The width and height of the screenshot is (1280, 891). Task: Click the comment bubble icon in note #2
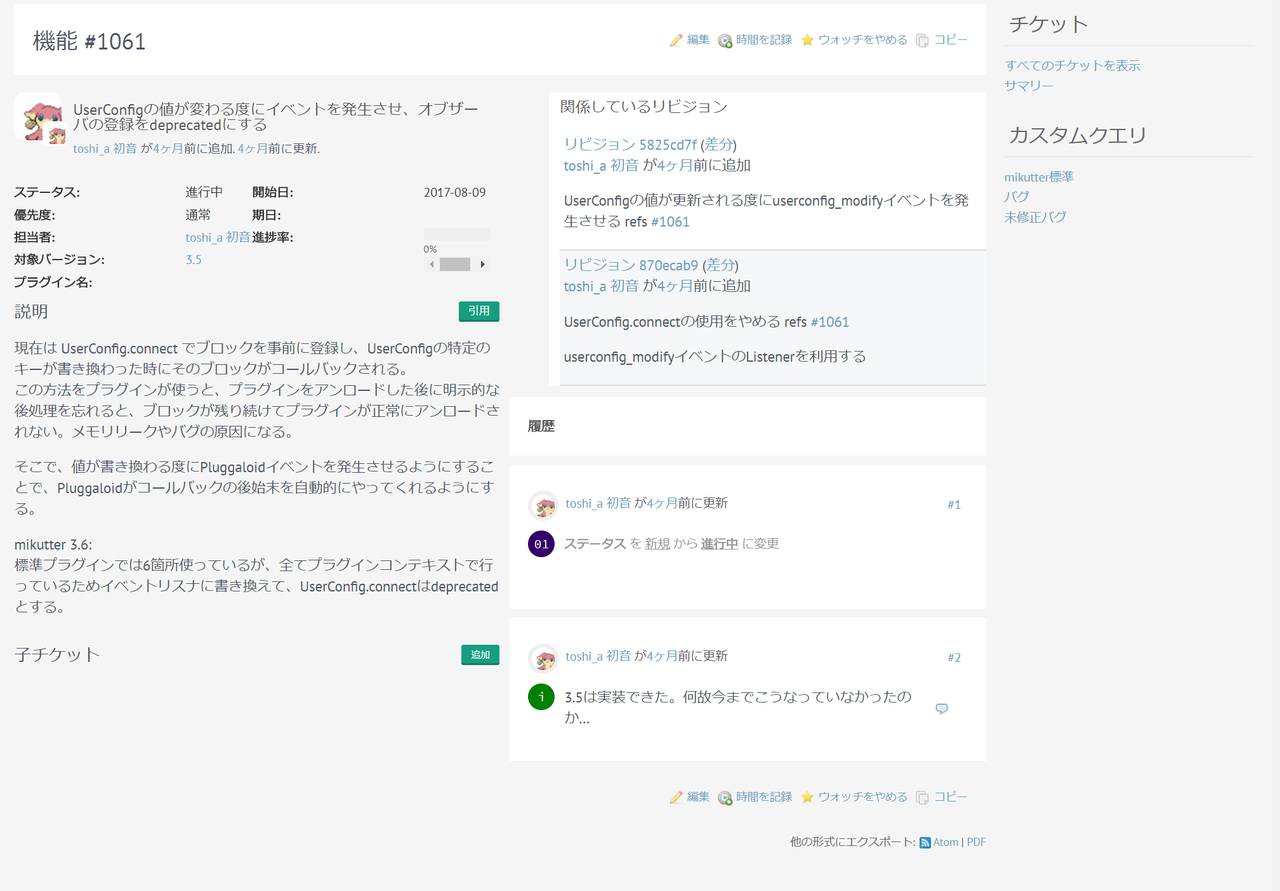[941, 709]
